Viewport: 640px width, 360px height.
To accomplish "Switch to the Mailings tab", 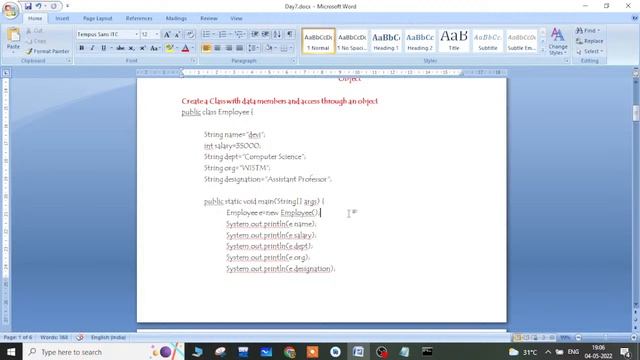I will pyautogui.click(x=176, y=18).
